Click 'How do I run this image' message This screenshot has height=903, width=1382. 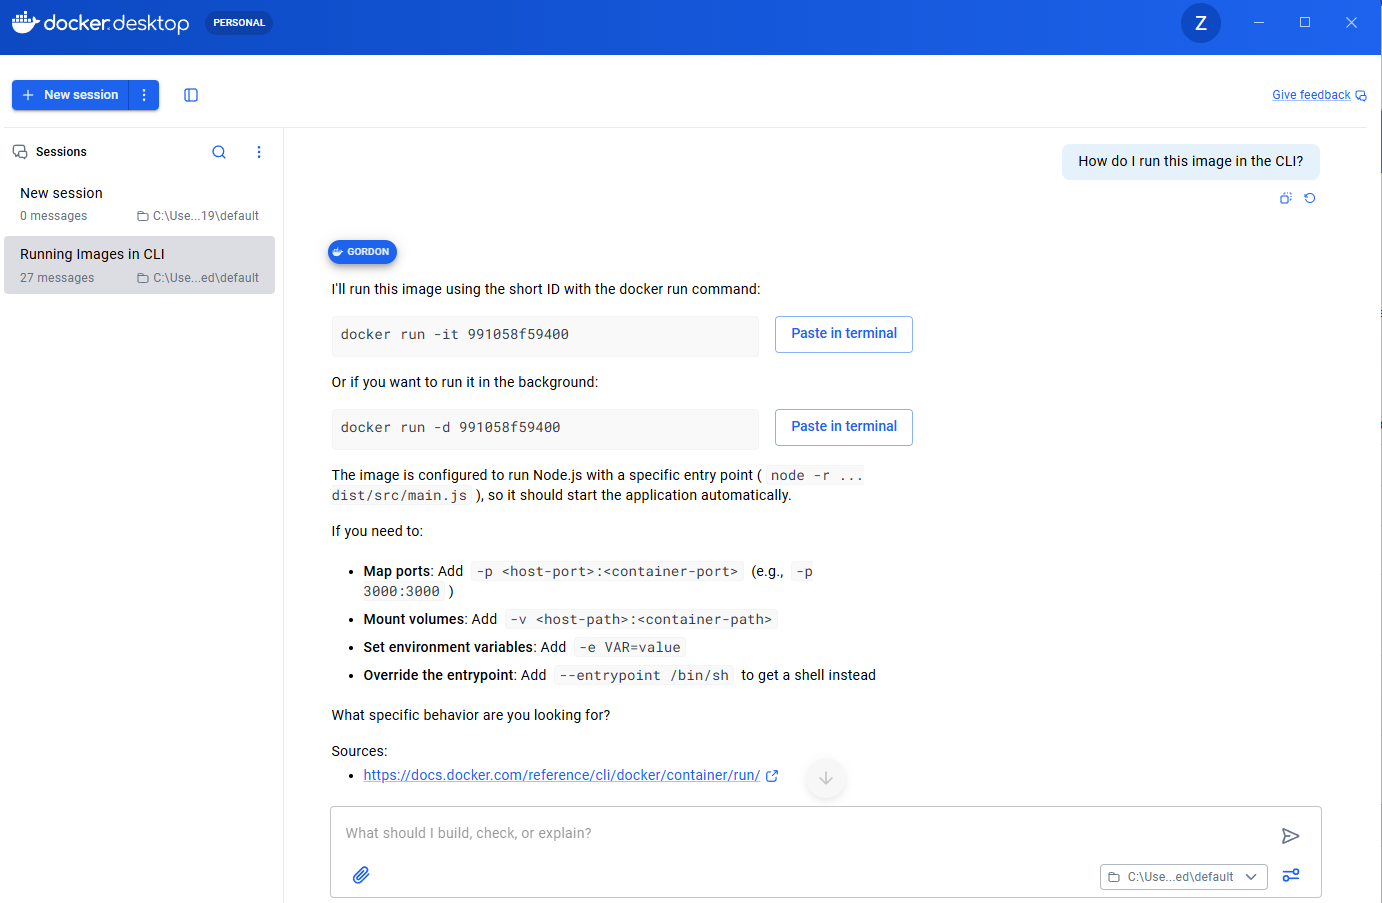1190,161
